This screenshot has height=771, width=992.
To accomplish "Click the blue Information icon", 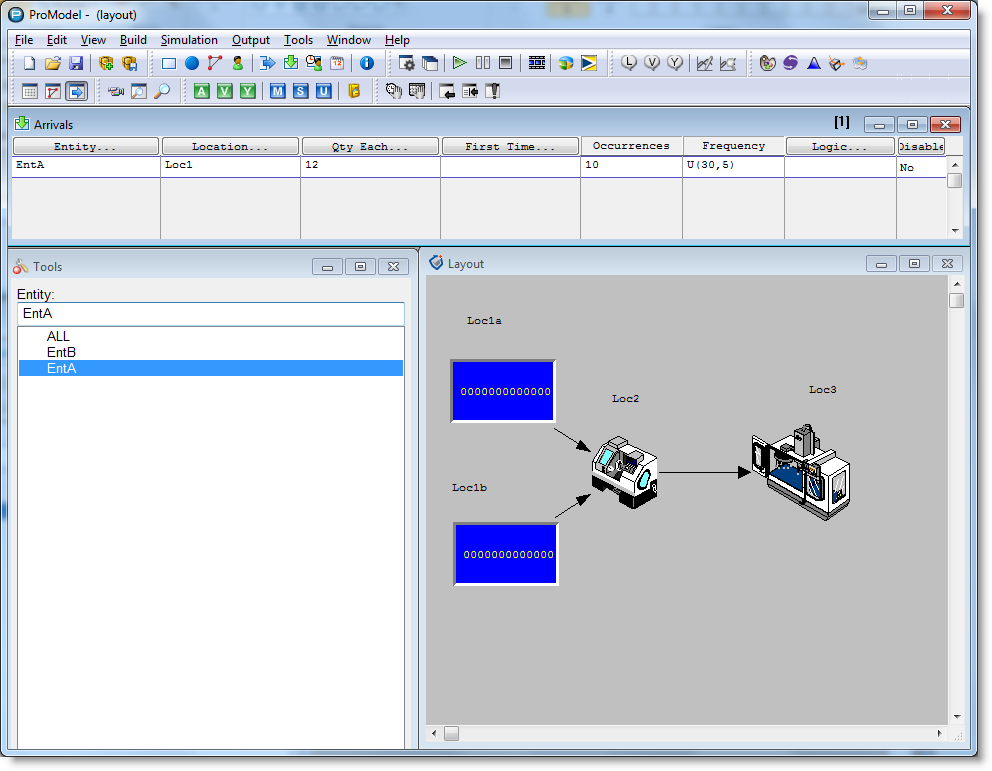I will tap(367, 63).
